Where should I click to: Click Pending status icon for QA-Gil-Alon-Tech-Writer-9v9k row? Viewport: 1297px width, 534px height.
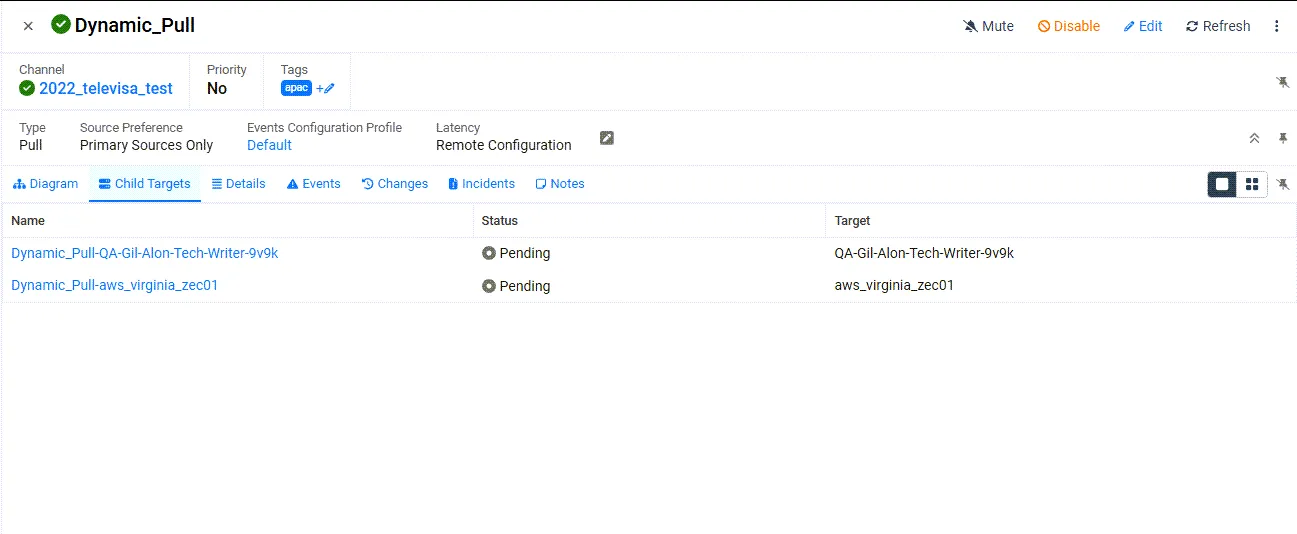(489, 254)
